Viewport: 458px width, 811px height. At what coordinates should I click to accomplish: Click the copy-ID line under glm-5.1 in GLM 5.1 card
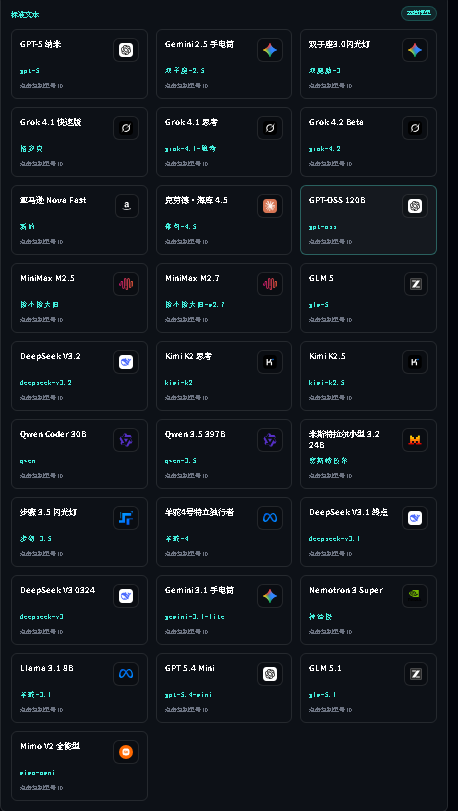331,710
